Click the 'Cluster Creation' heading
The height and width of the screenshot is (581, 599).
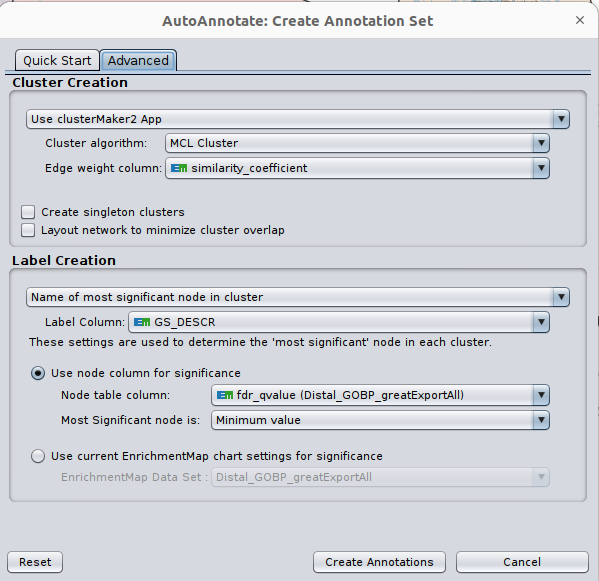click(70, 83)
